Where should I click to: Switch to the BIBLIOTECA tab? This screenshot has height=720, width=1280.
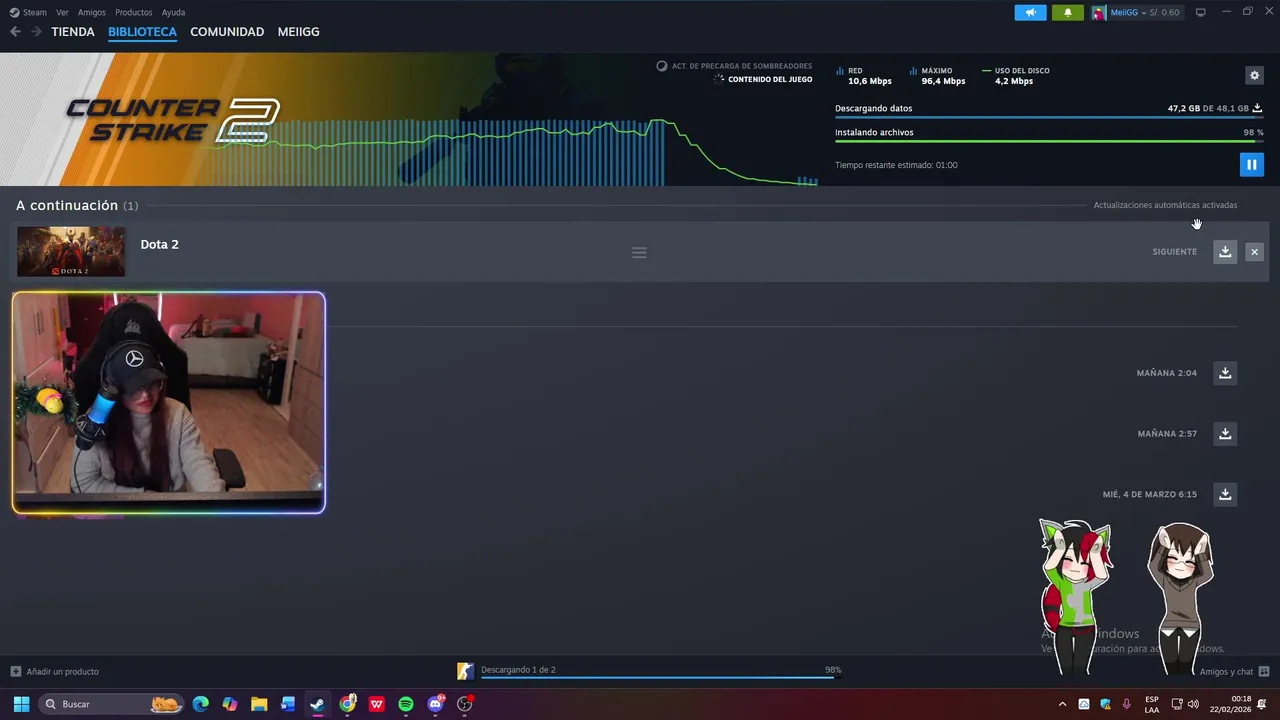tap(142, 32)
